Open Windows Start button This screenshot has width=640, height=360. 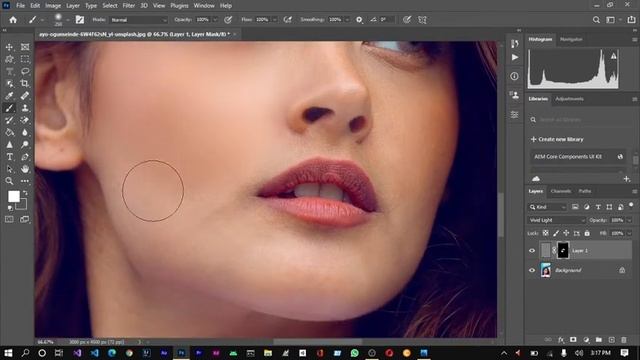click(x=8, y=353)
